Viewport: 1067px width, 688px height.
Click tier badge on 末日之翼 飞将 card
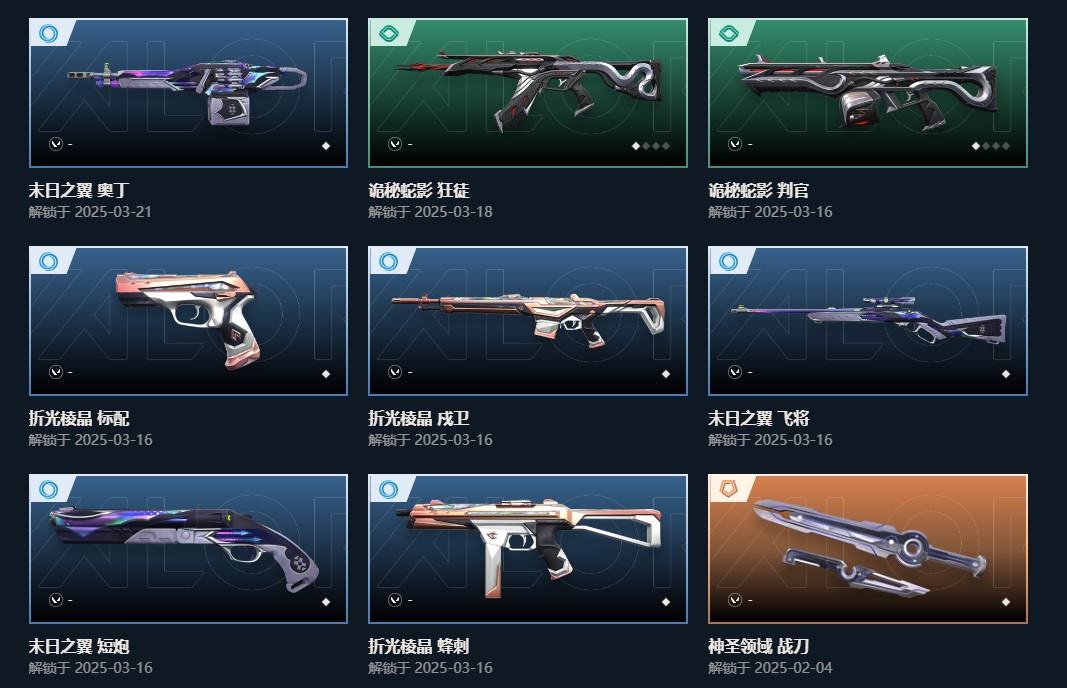(729, 261)
